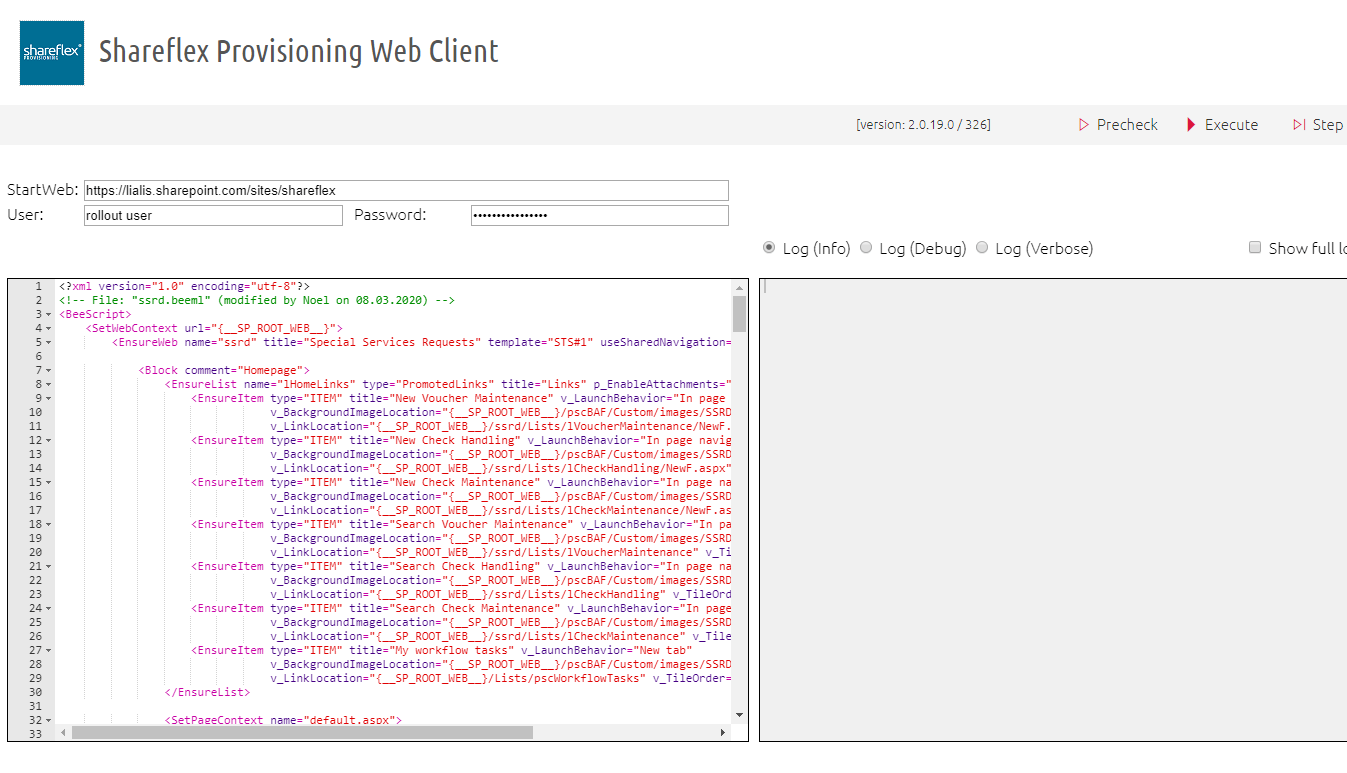Click the Precheck button
The image size is (1347, 773).
pos(1118,125)
